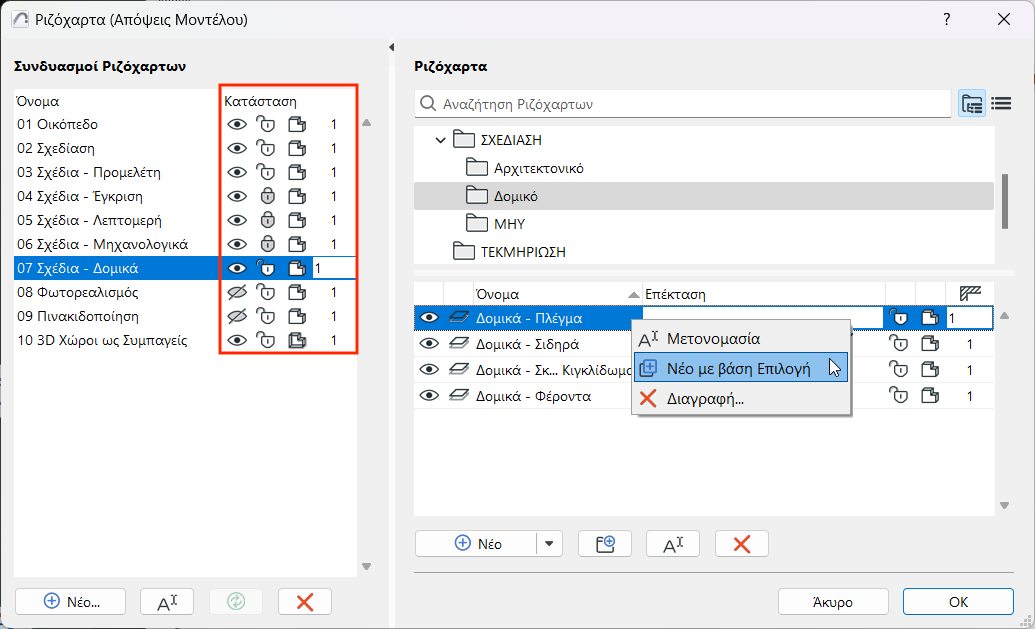Switch to folder tree view of layers

pyautogui.click(x=971, y=103)
